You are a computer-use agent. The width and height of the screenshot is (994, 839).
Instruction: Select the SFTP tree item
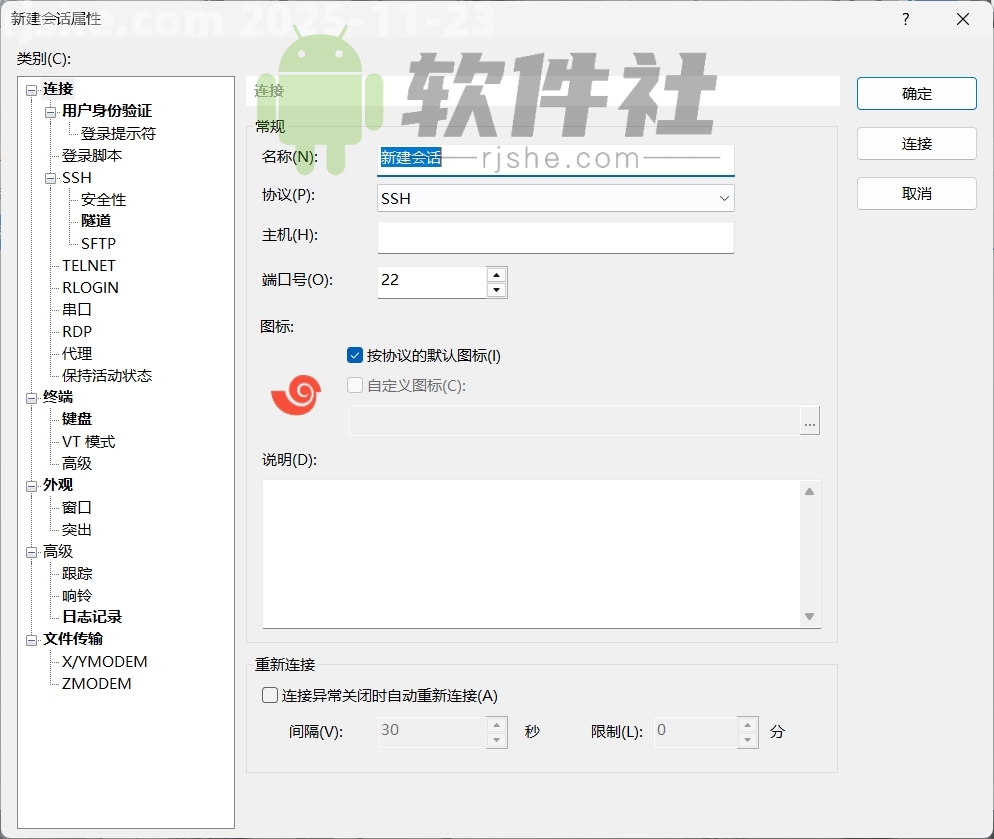point(98,243)
